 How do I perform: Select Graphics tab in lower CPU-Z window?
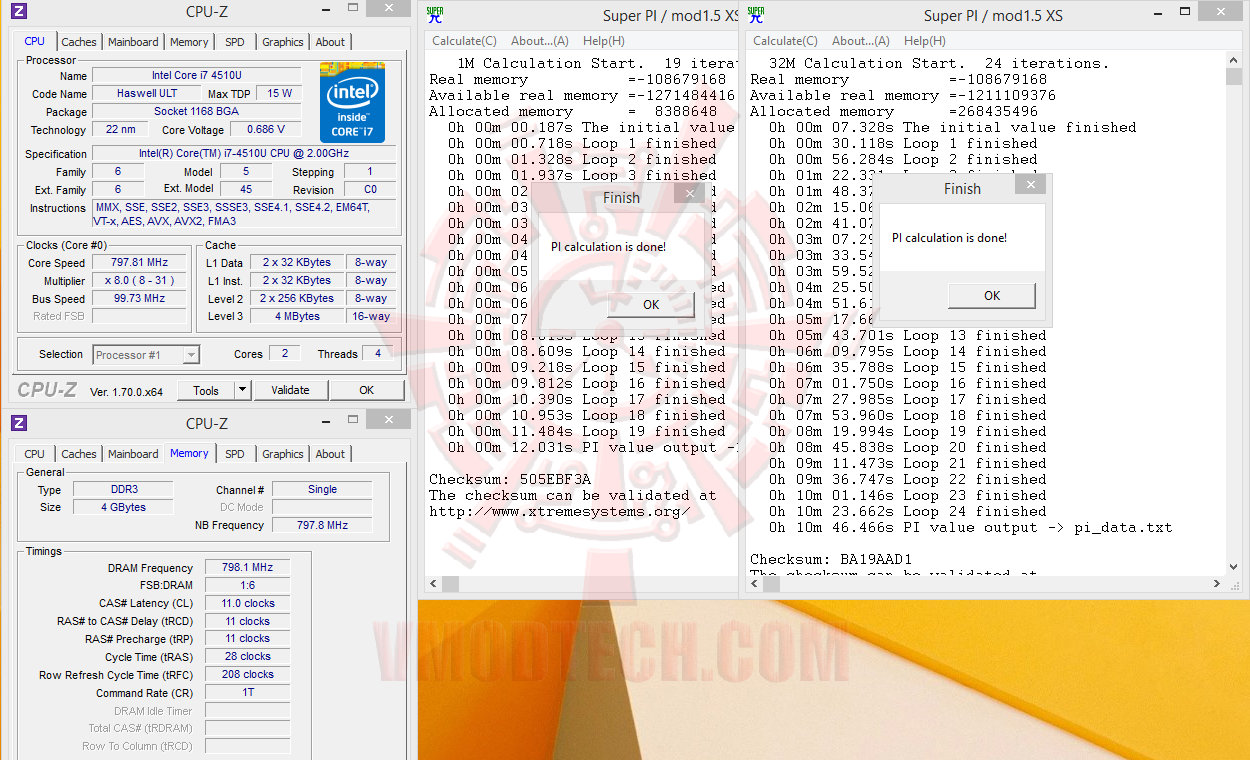[x=282, y=454]
